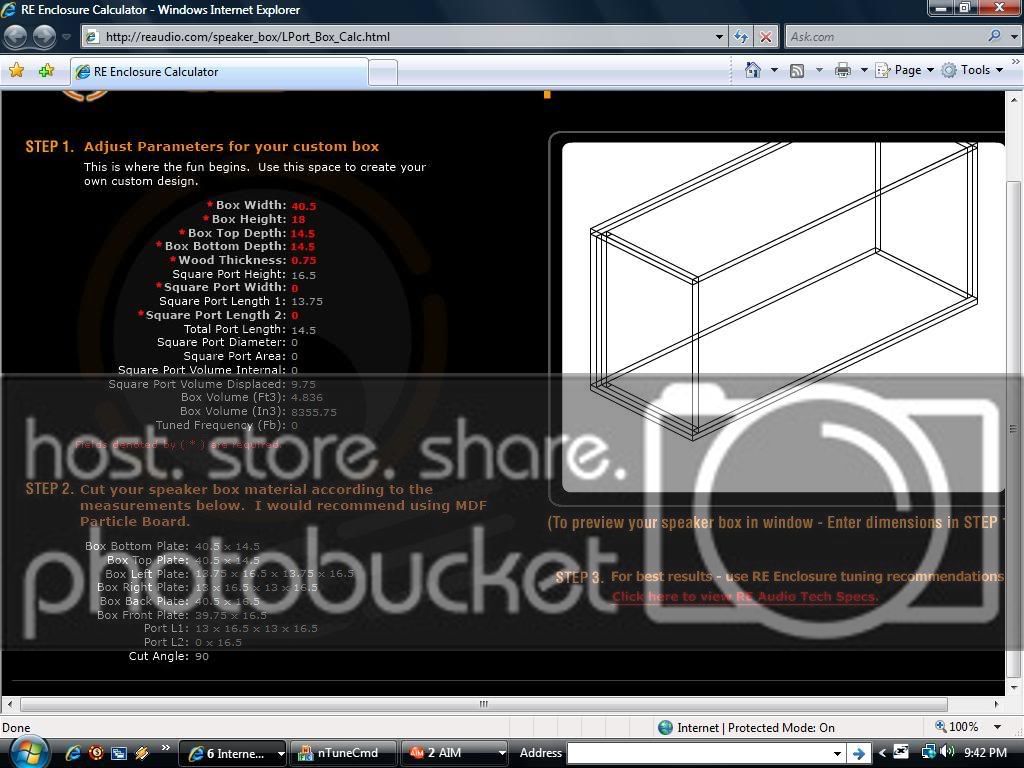Expand the zoom level dropdown arrow

pos(997,727)
